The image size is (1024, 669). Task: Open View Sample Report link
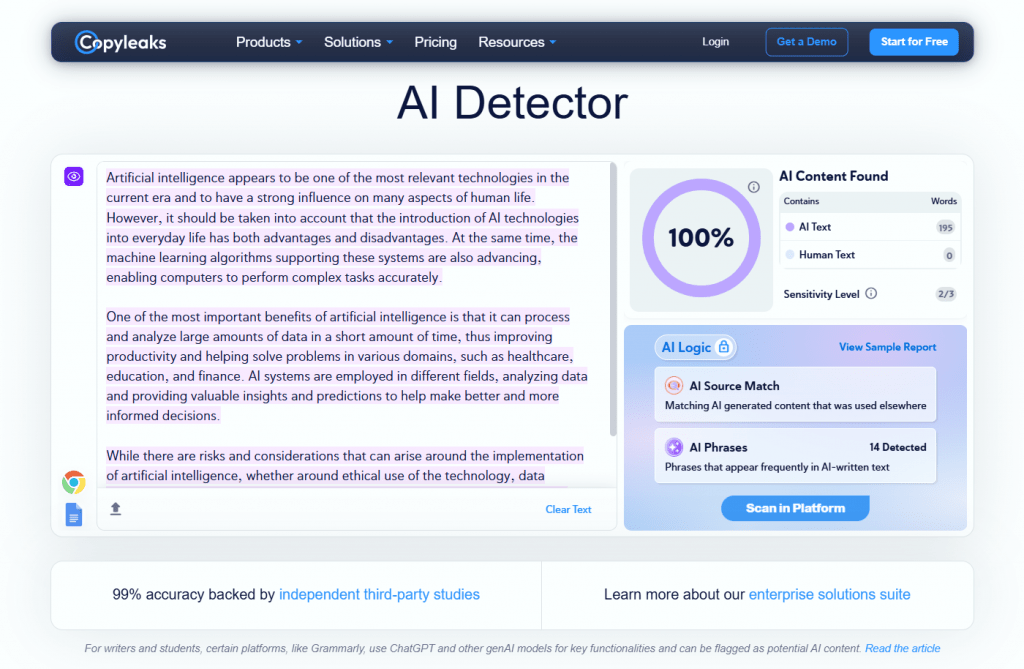[x=887, y=347]
